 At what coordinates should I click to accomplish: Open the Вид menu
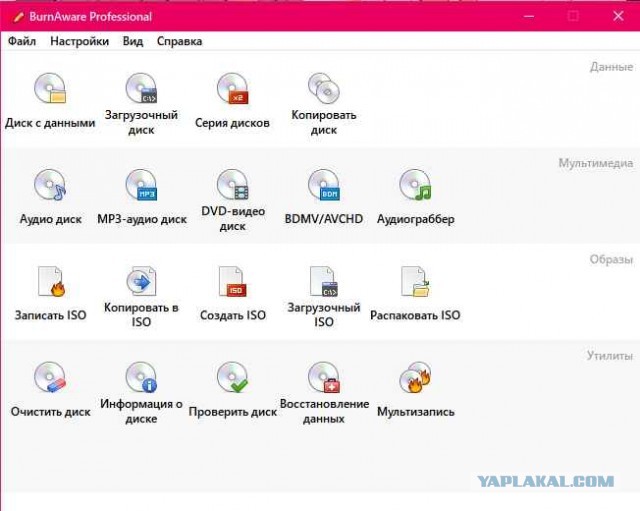(x=133, y=41)
